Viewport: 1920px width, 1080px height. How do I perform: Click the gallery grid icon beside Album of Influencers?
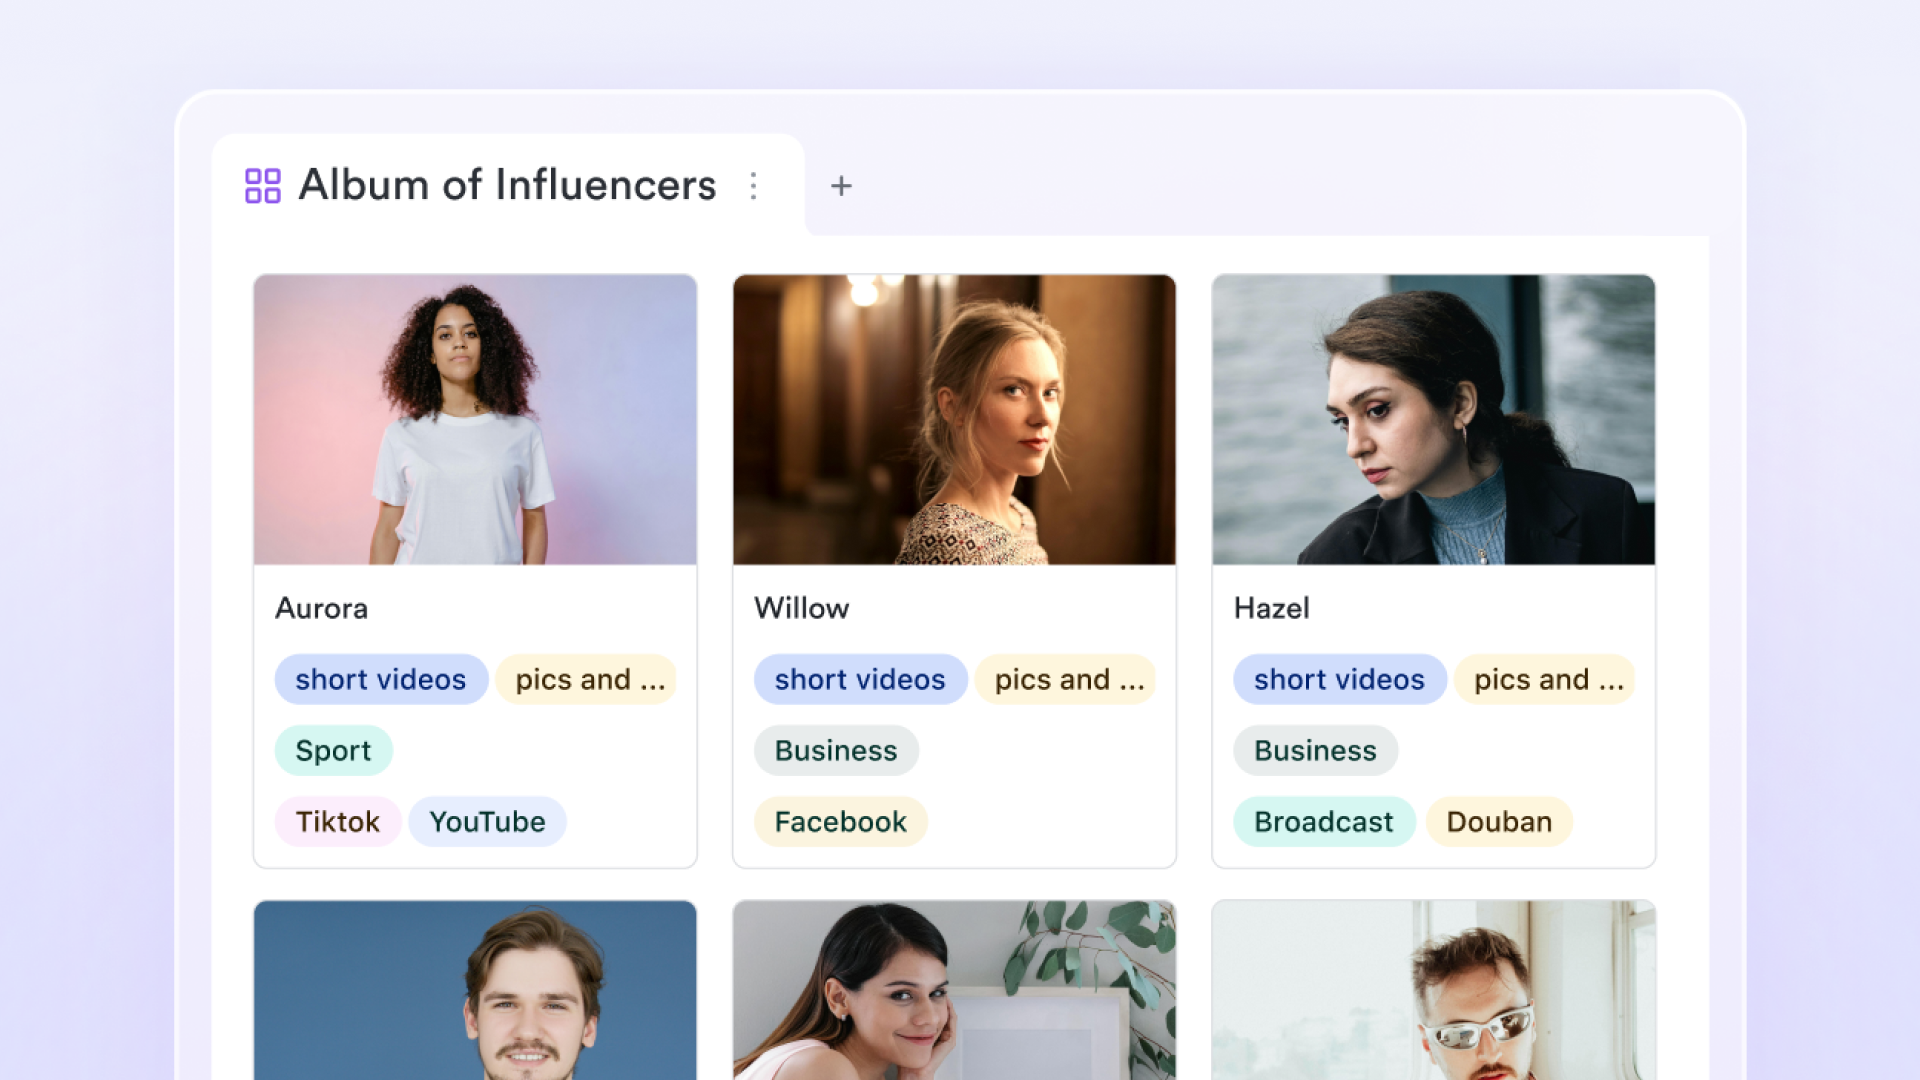263,186
